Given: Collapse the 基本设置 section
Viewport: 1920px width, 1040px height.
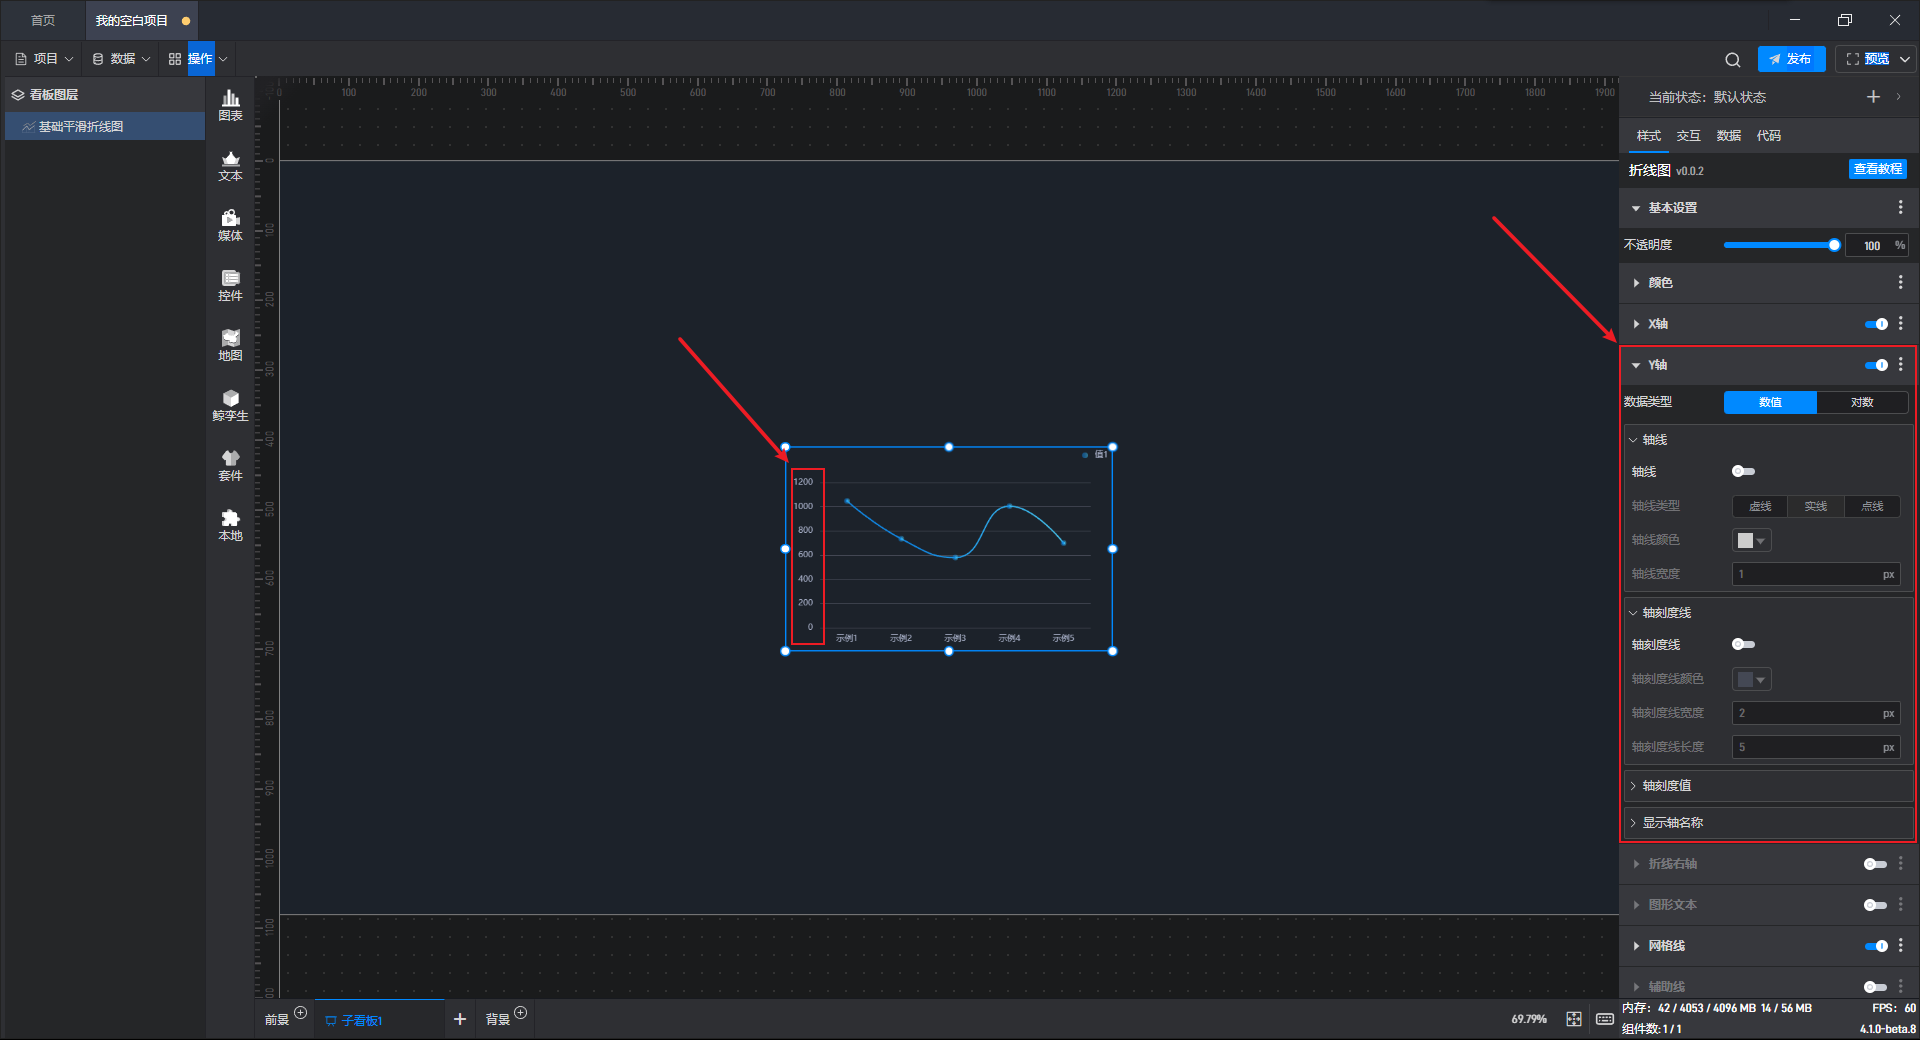Looking at the screenshot, I should (x=1636, y=208).
